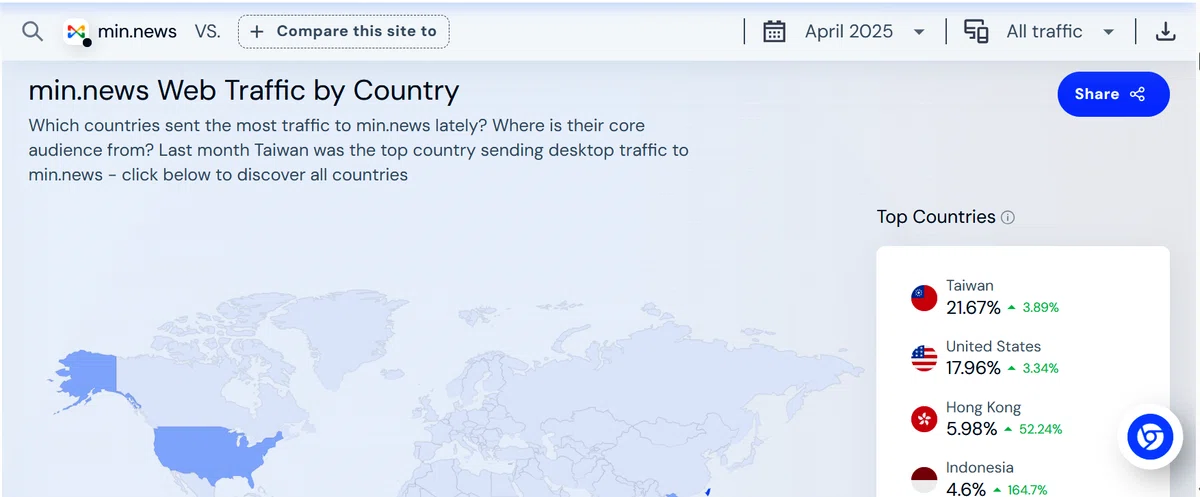The width and height of the screenshot is (1200, 497).
Task: Click the min.news site name
Action: pos(137,31)
